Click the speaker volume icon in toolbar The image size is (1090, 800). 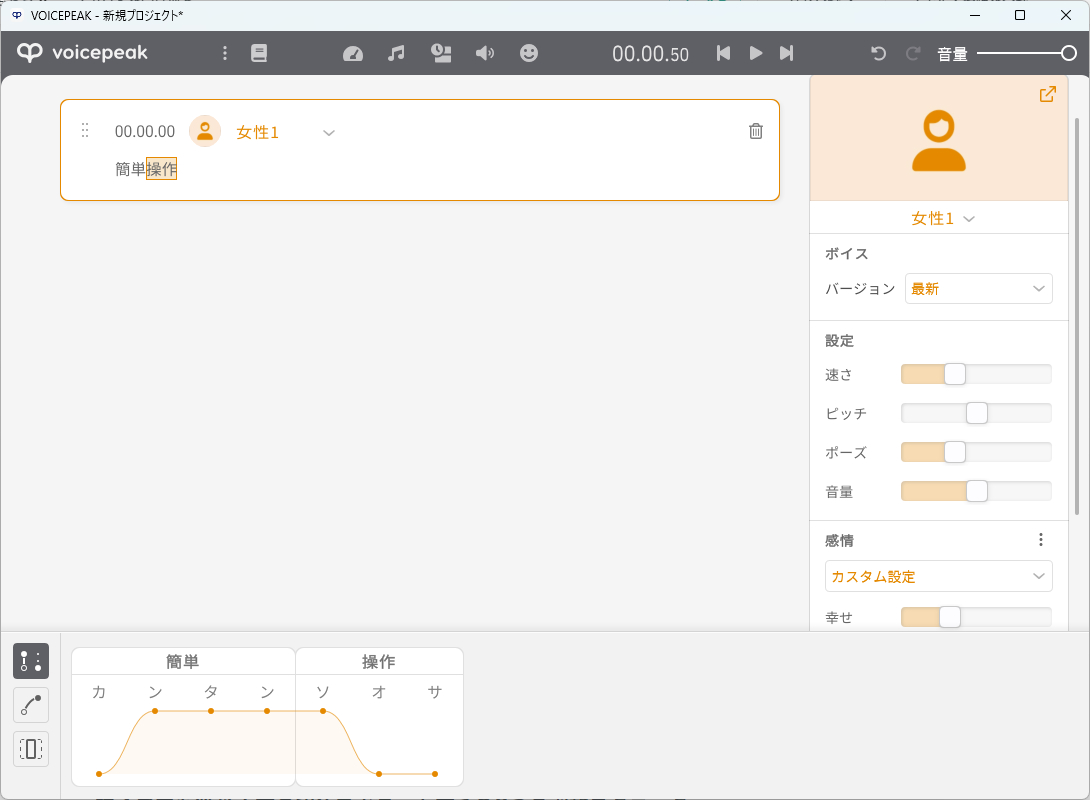coord(485,53)
